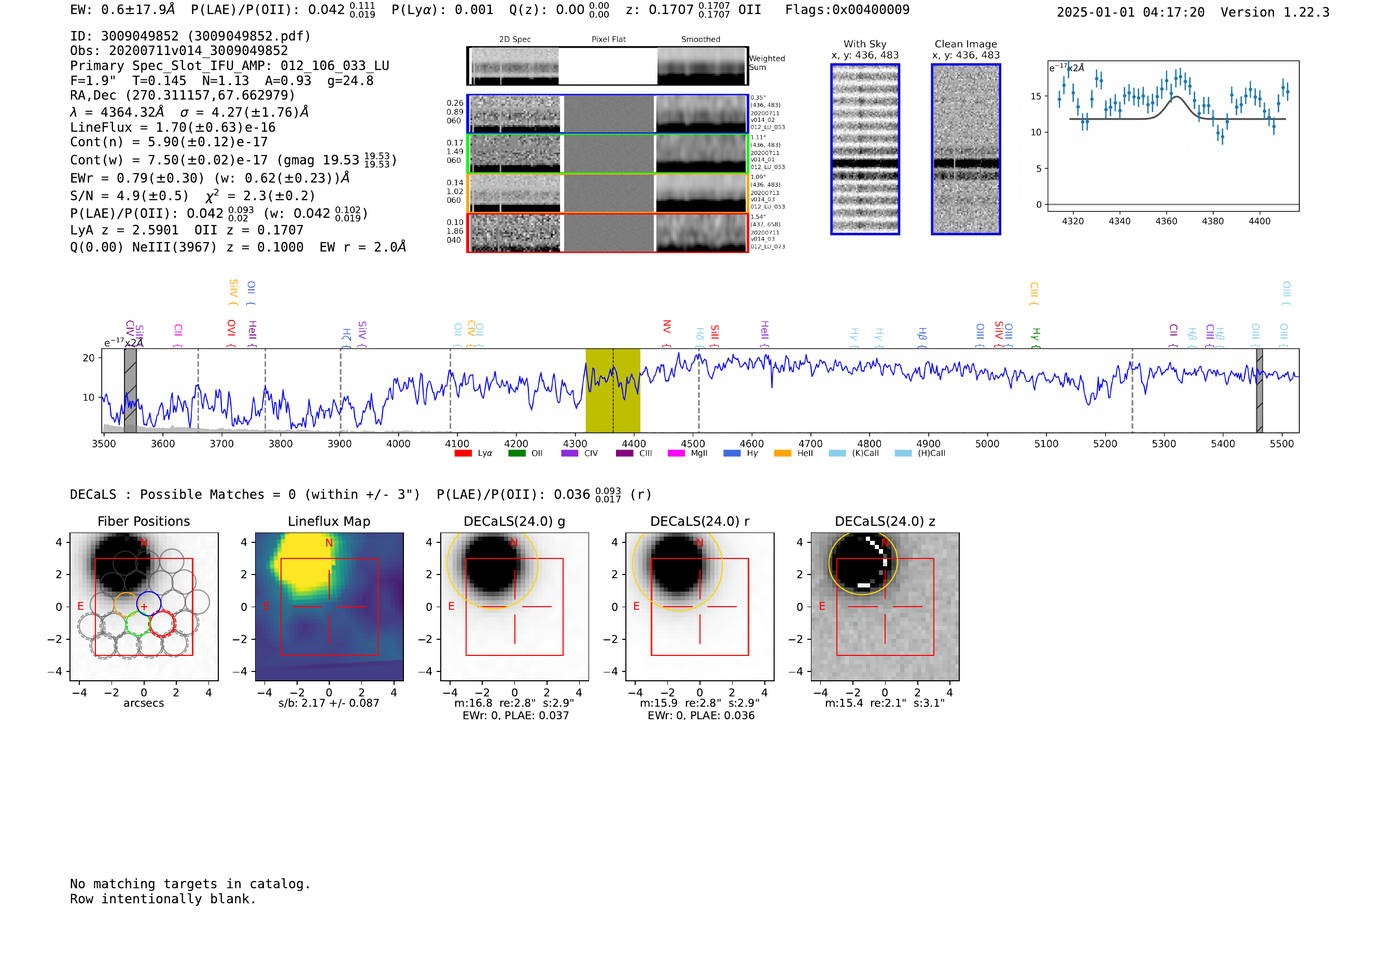Click the blue Hγ legend swatch

coord(732,454)
